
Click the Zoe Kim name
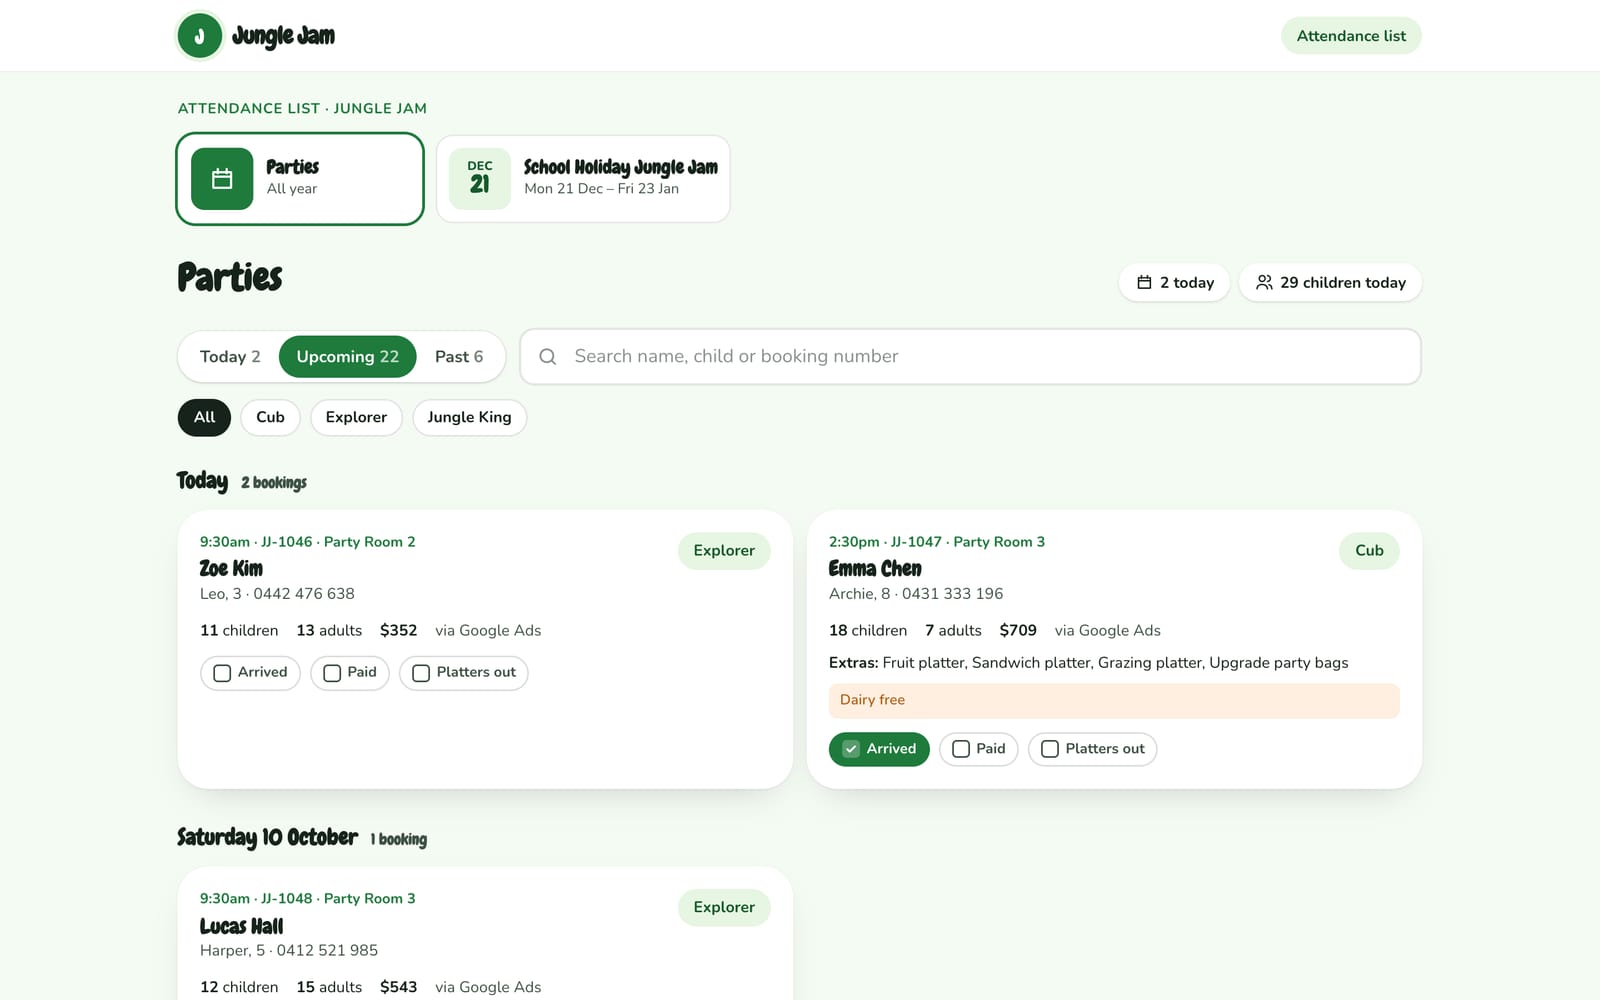[x=231, y=569]
